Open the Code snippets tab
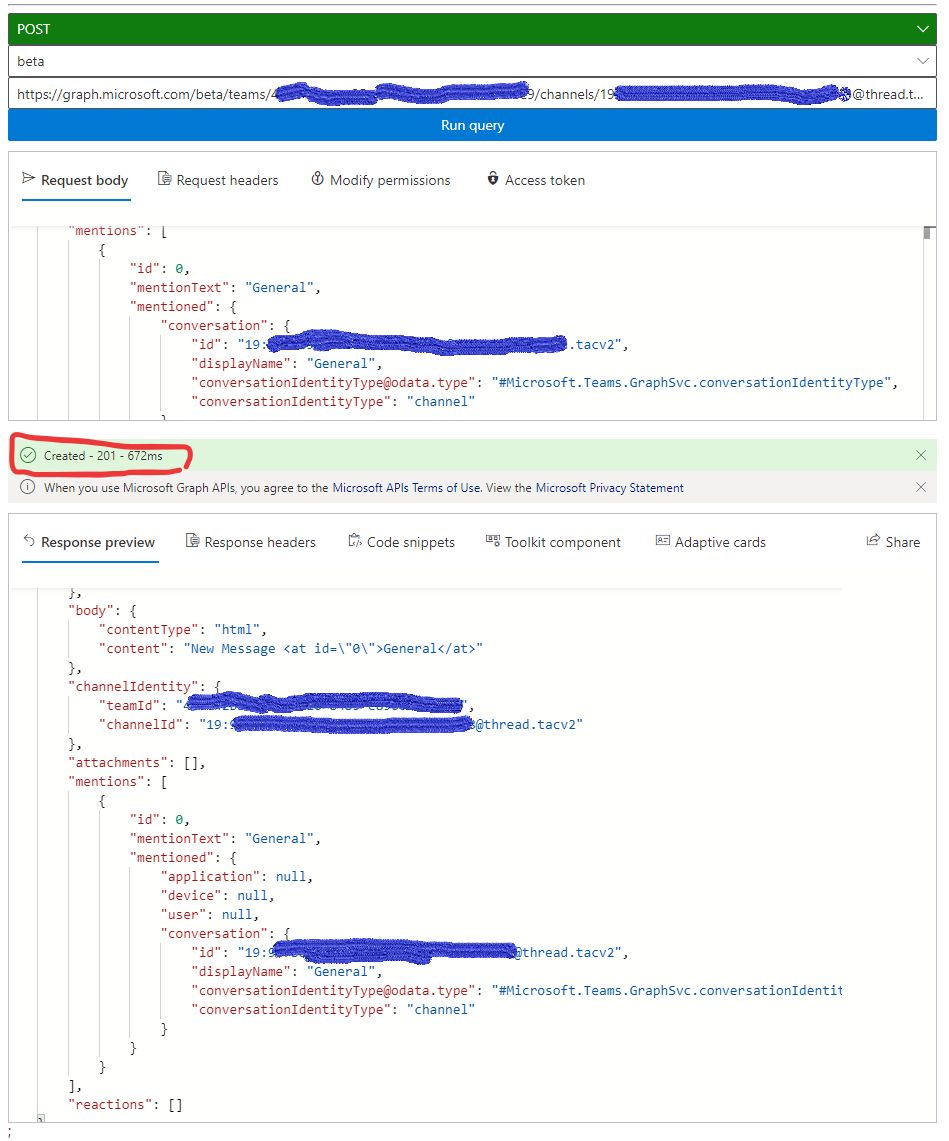This screenshot has width=949, height=1141. click(x=402, y=542)
